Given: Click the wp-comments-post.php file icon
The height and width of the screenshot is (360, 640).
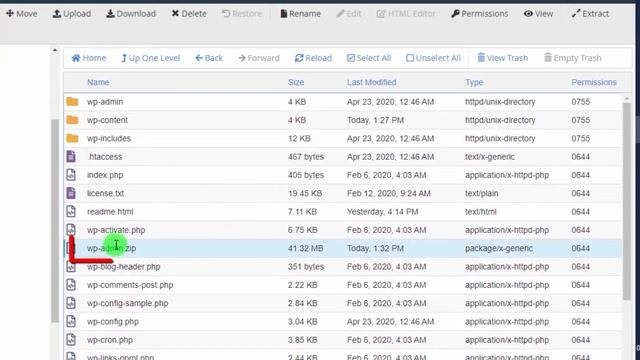Looking at the screenshot, I should [x=71, y=285].
